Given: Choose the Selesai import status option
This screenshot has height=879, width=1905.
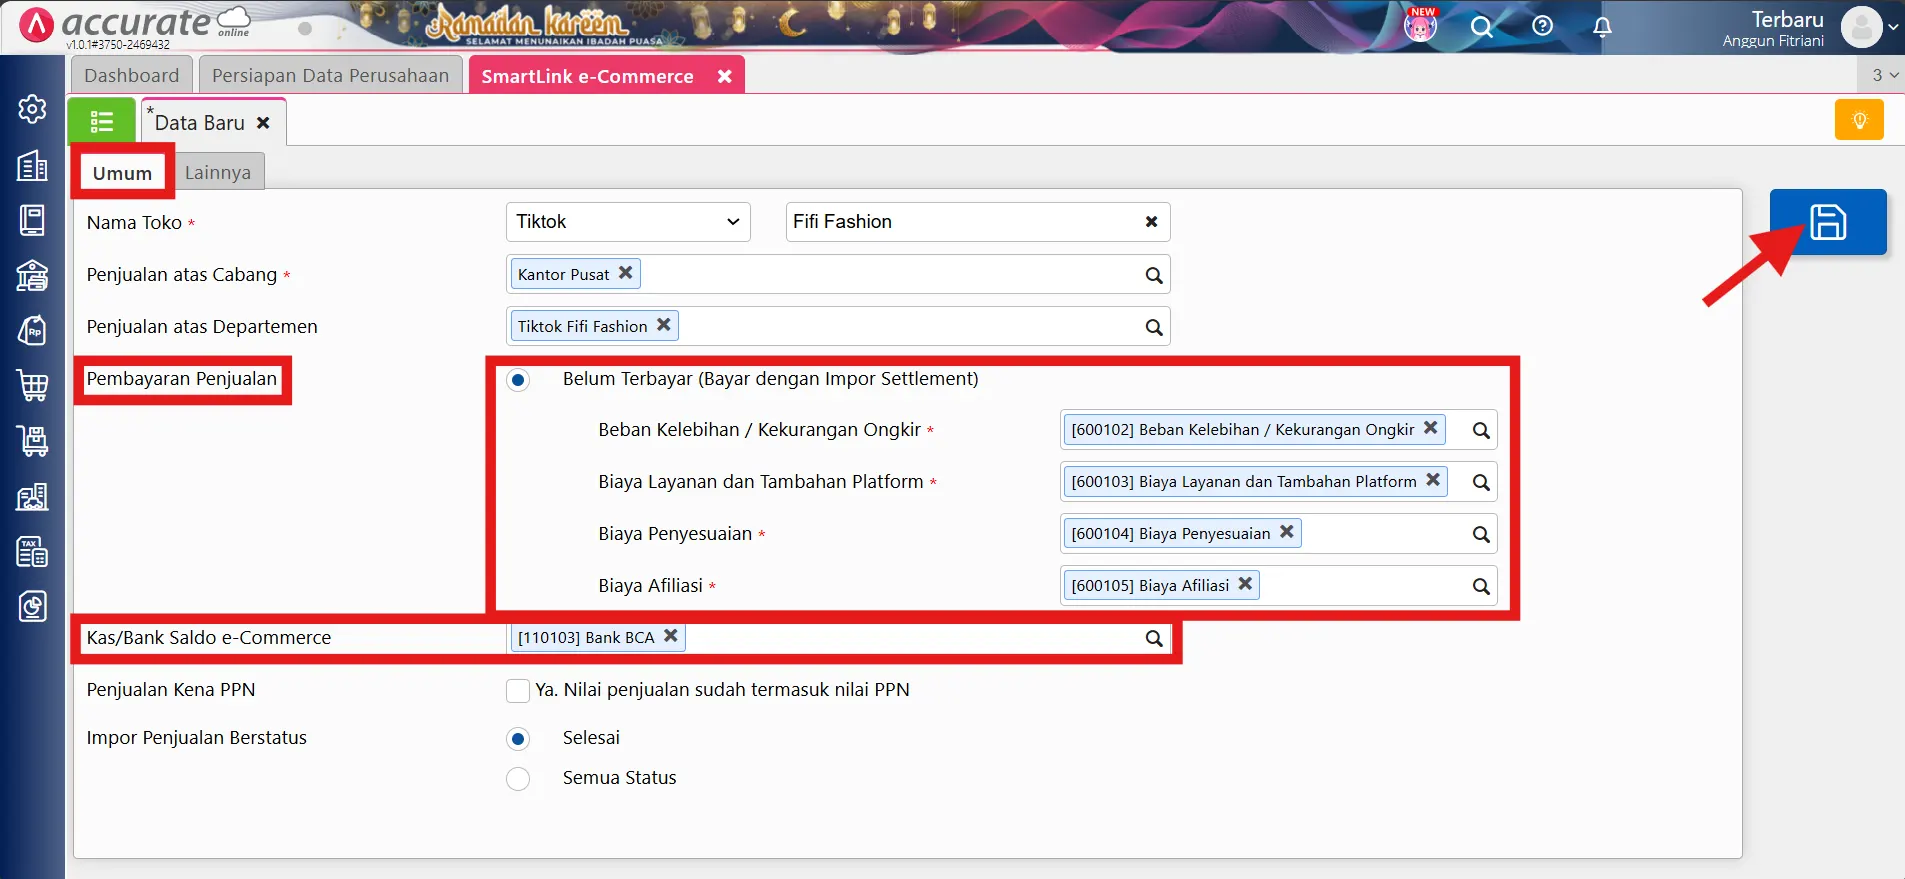Looking at the screenshot, I should (x=518, y=739).
